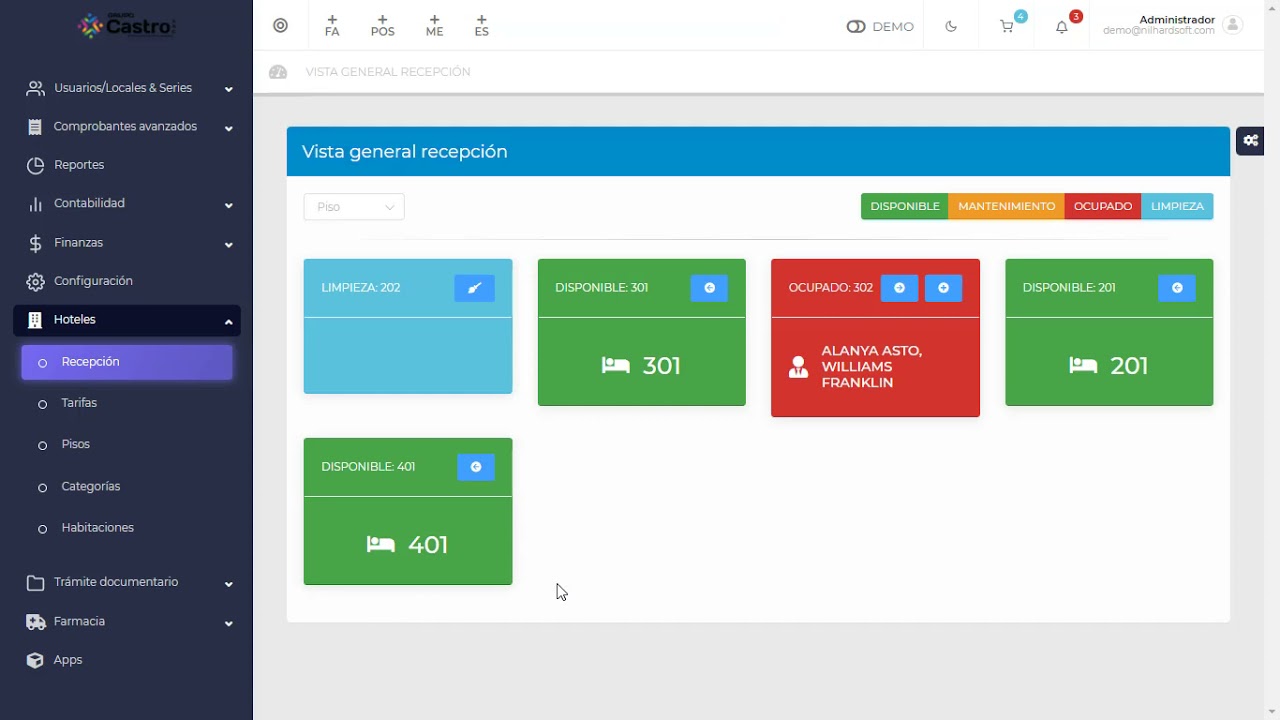Open the Configuración menu item
Viewport: 1280px width, 720px height.
(x=127, y=281)
